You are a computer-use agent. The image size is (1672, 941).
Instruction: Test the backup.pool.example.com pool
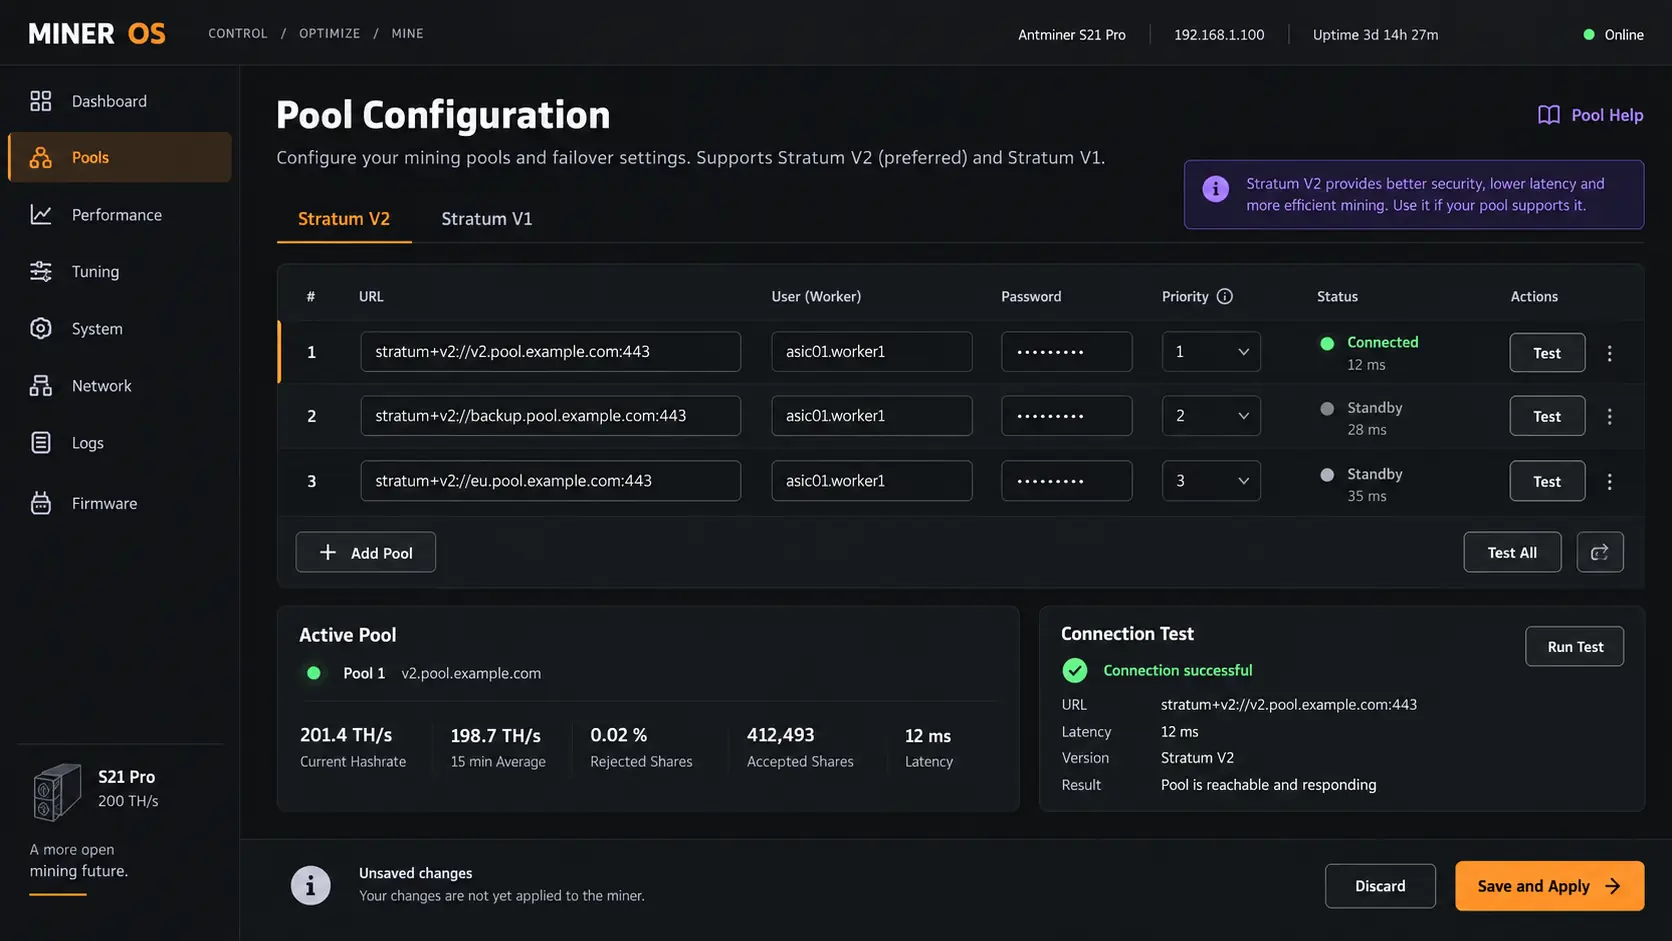1547,416
